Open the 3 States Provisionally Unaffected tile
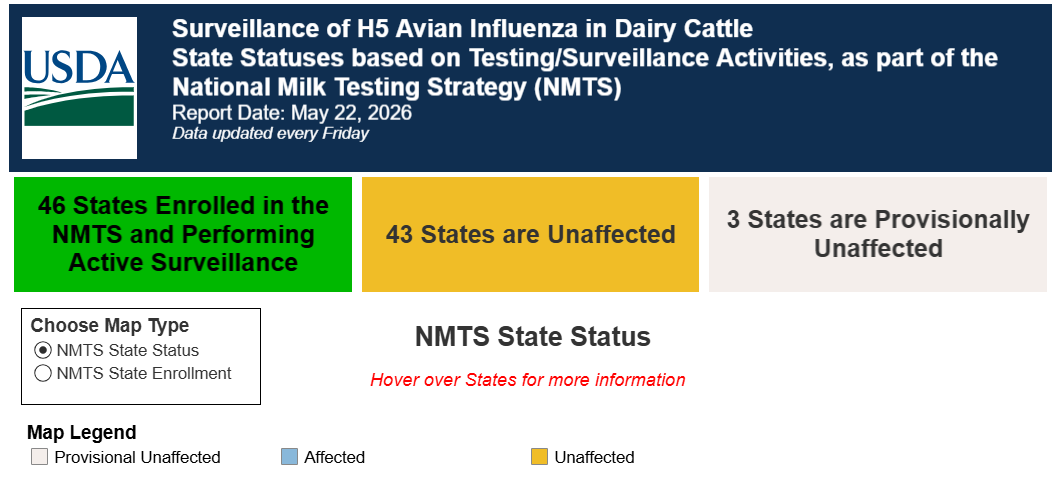The height and width of the screenshot is (487, 1058). [x=878, y=234]
